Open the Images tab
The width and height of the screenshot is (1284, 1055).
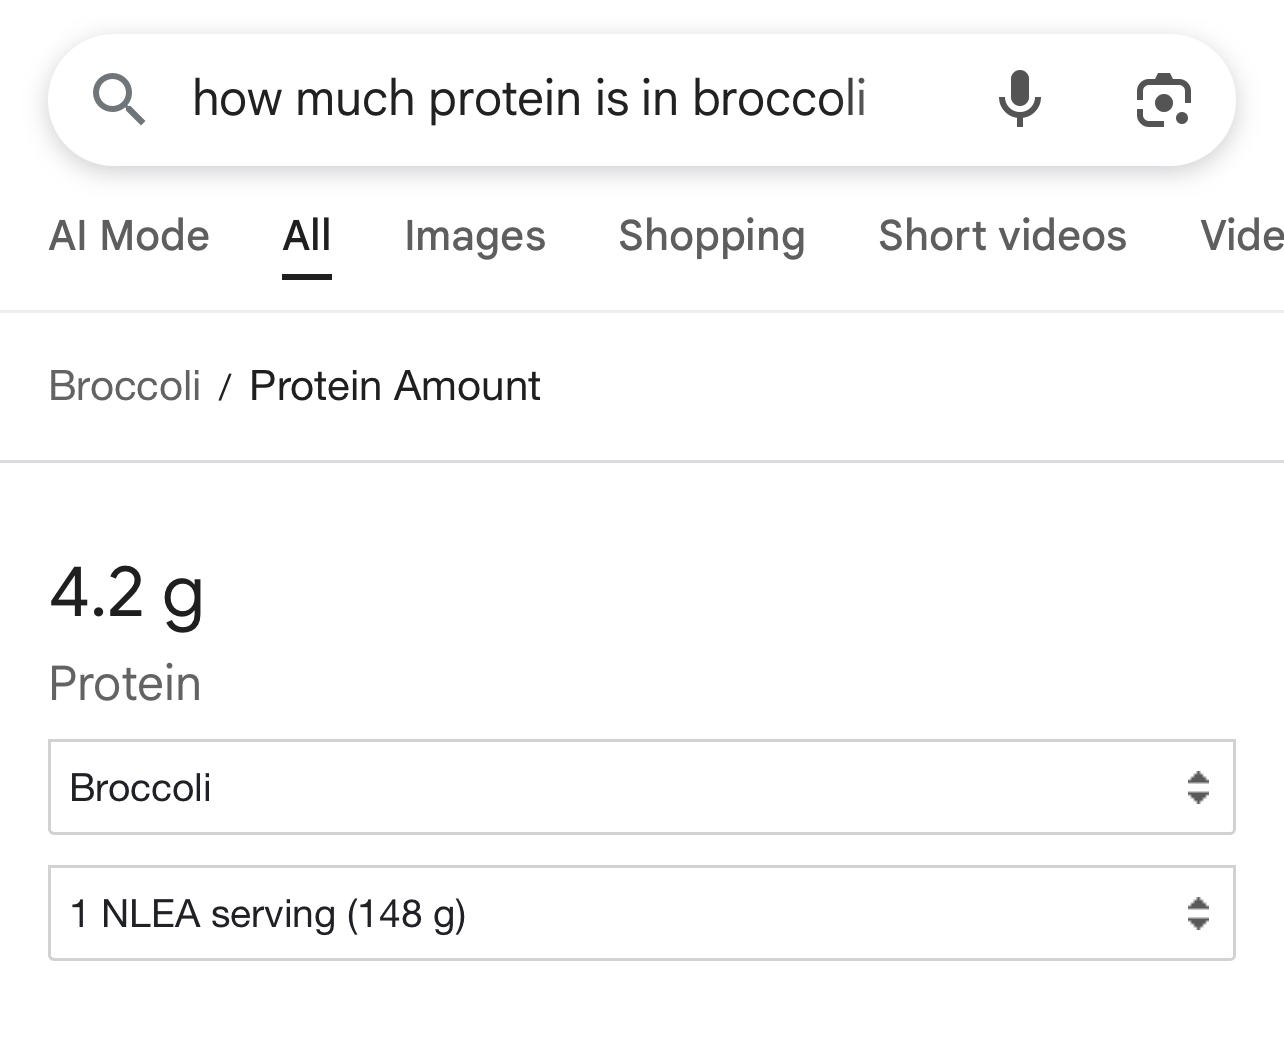coord(475,236)
